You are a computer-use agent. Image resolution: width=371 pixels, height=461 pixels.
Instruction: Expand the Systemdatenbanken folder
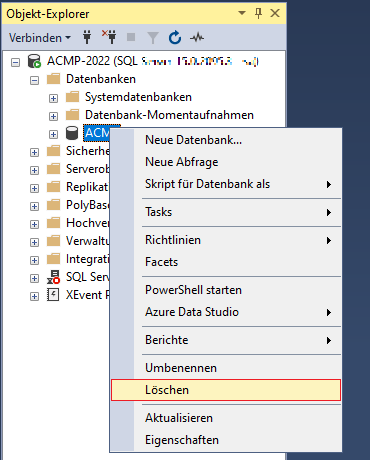click(x=53, y=98)
